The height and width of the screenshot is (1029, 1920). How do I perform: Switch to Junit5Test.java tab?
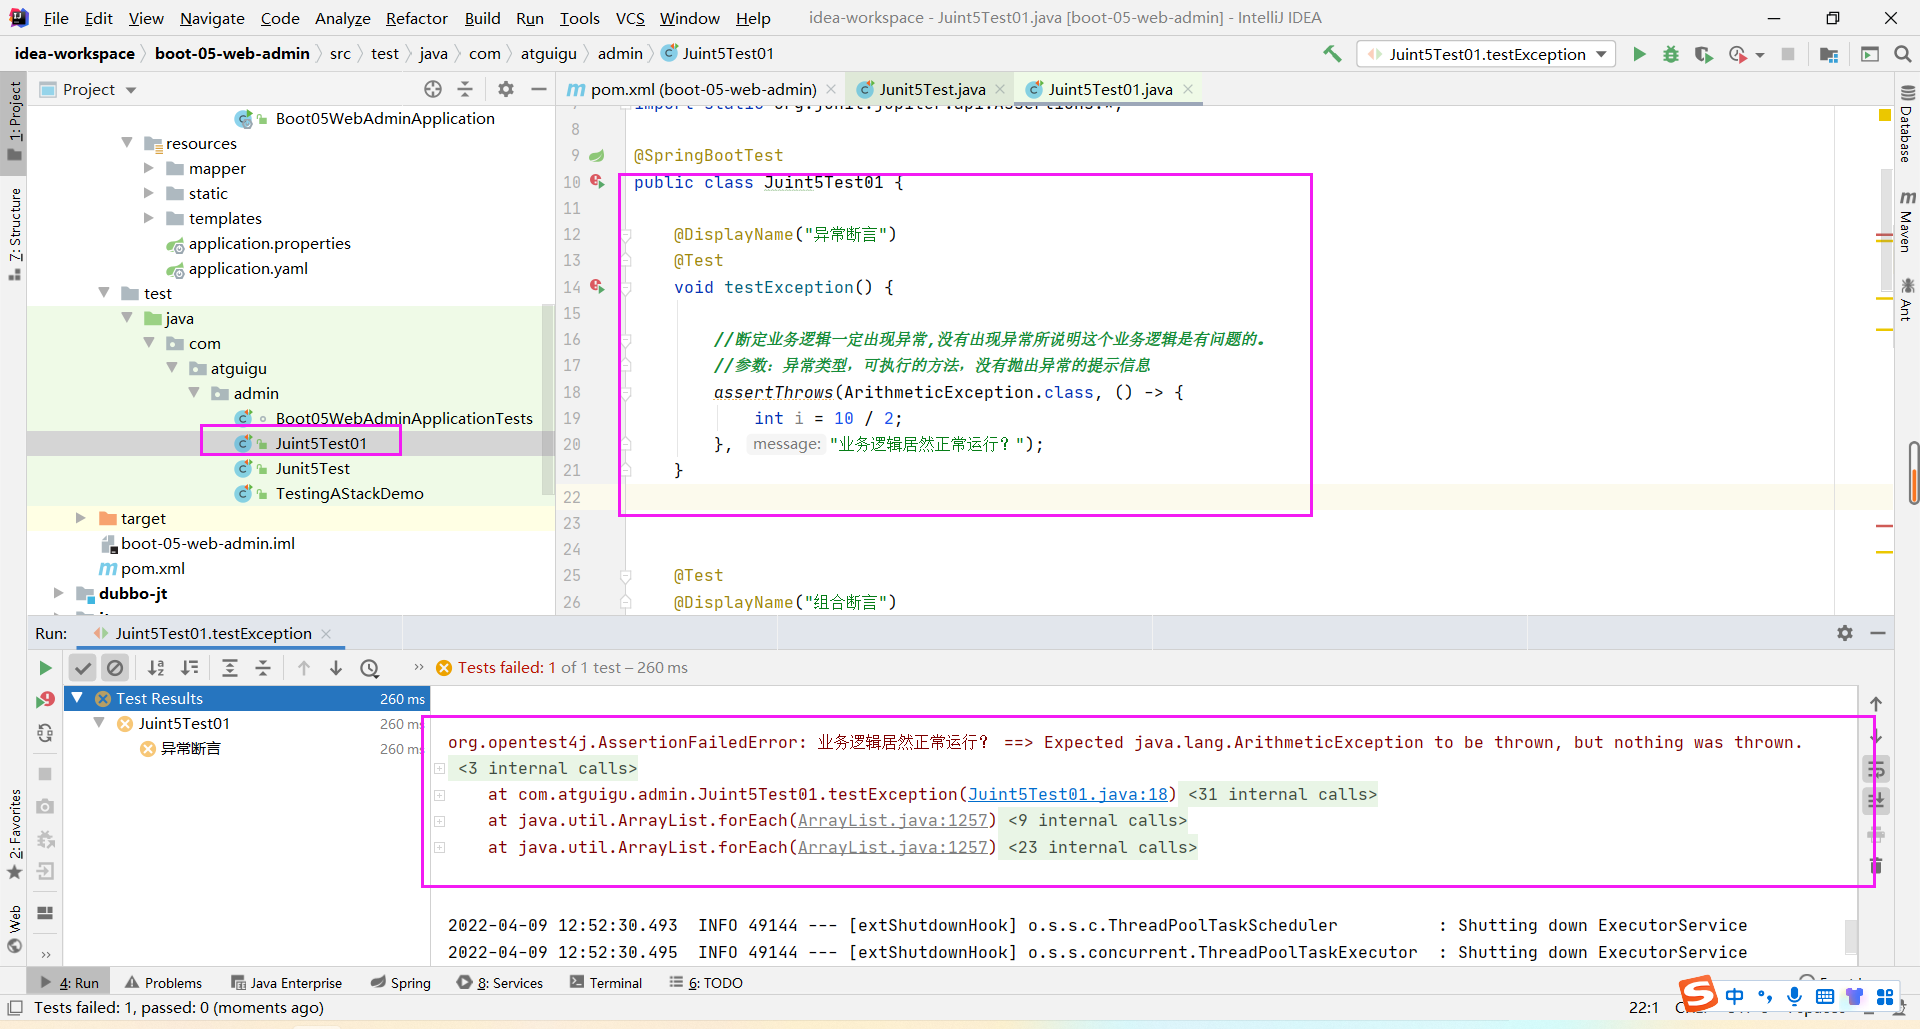click(931, 89)
